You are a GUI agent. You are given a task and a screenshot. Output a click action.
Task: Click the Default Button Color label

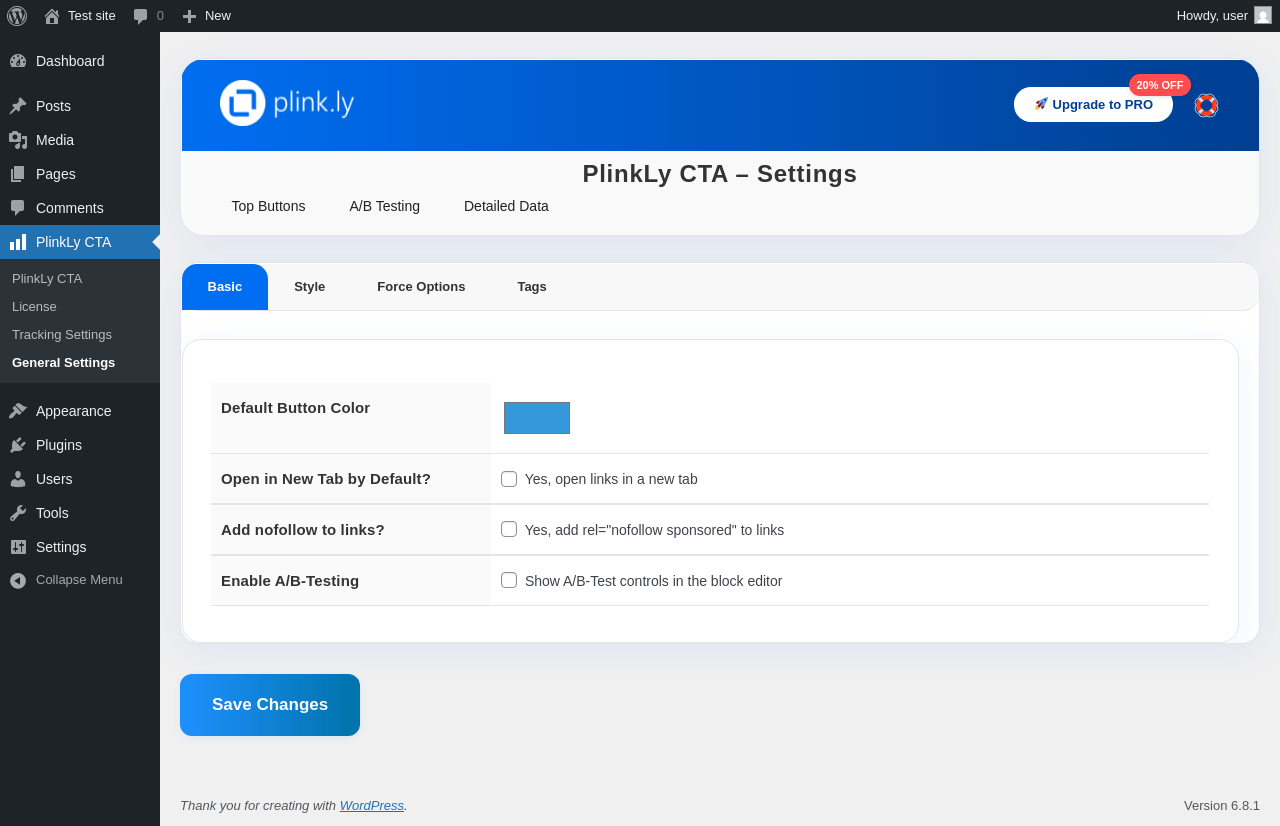295,407
